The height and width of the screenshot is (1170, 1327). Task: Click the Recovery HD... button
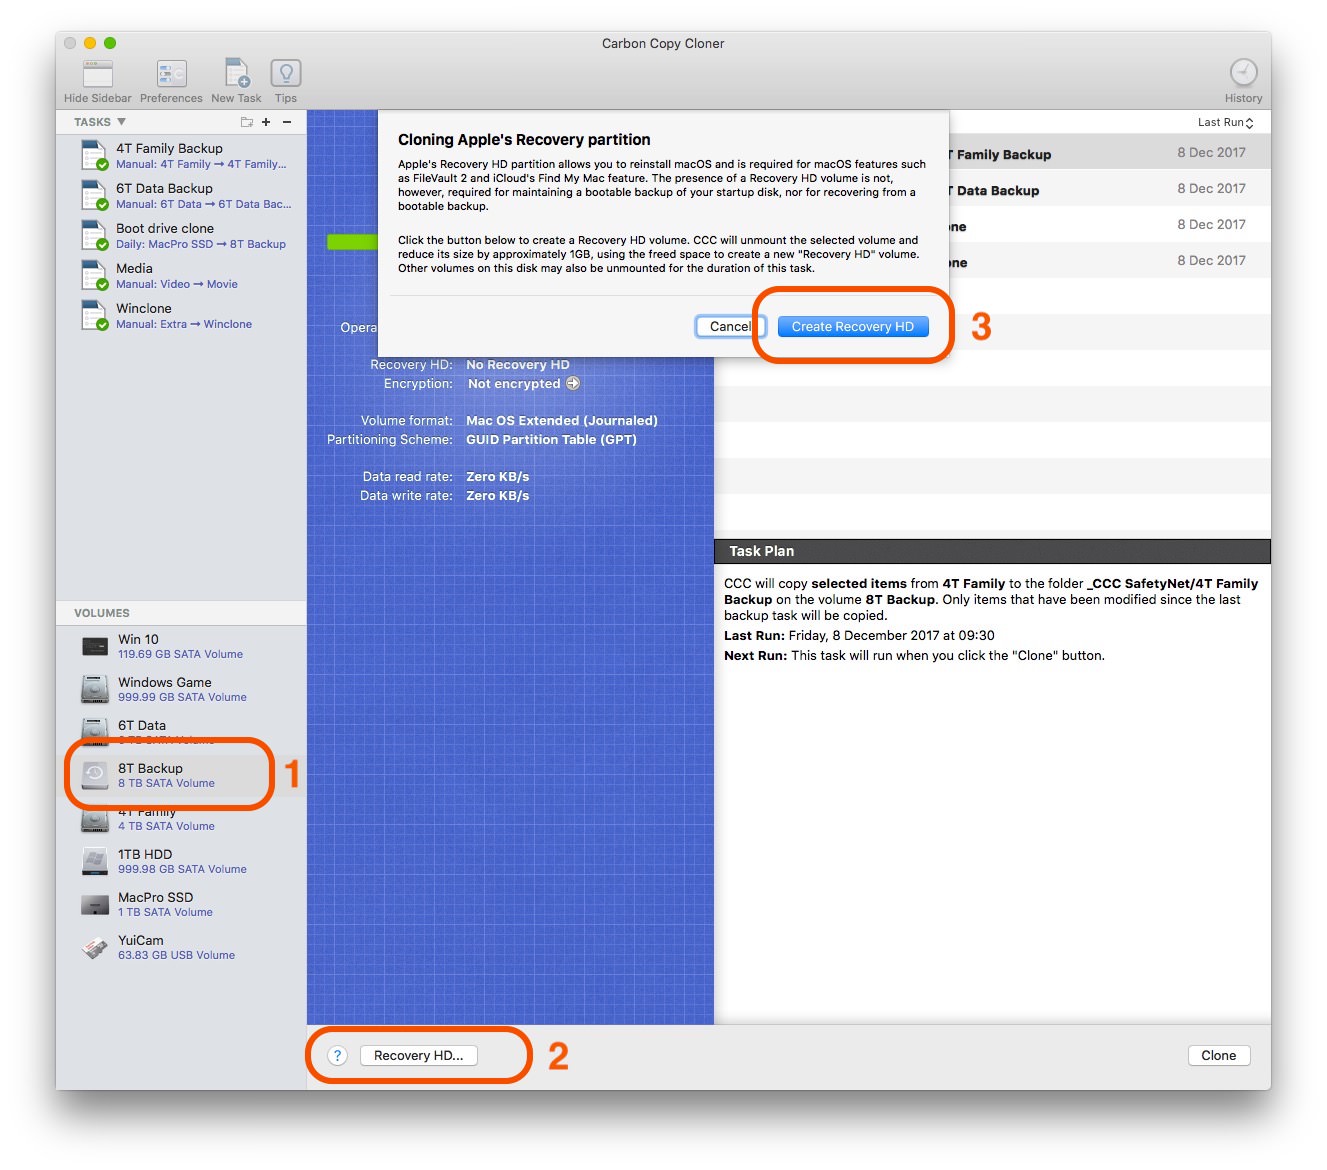coord(418,1055)
